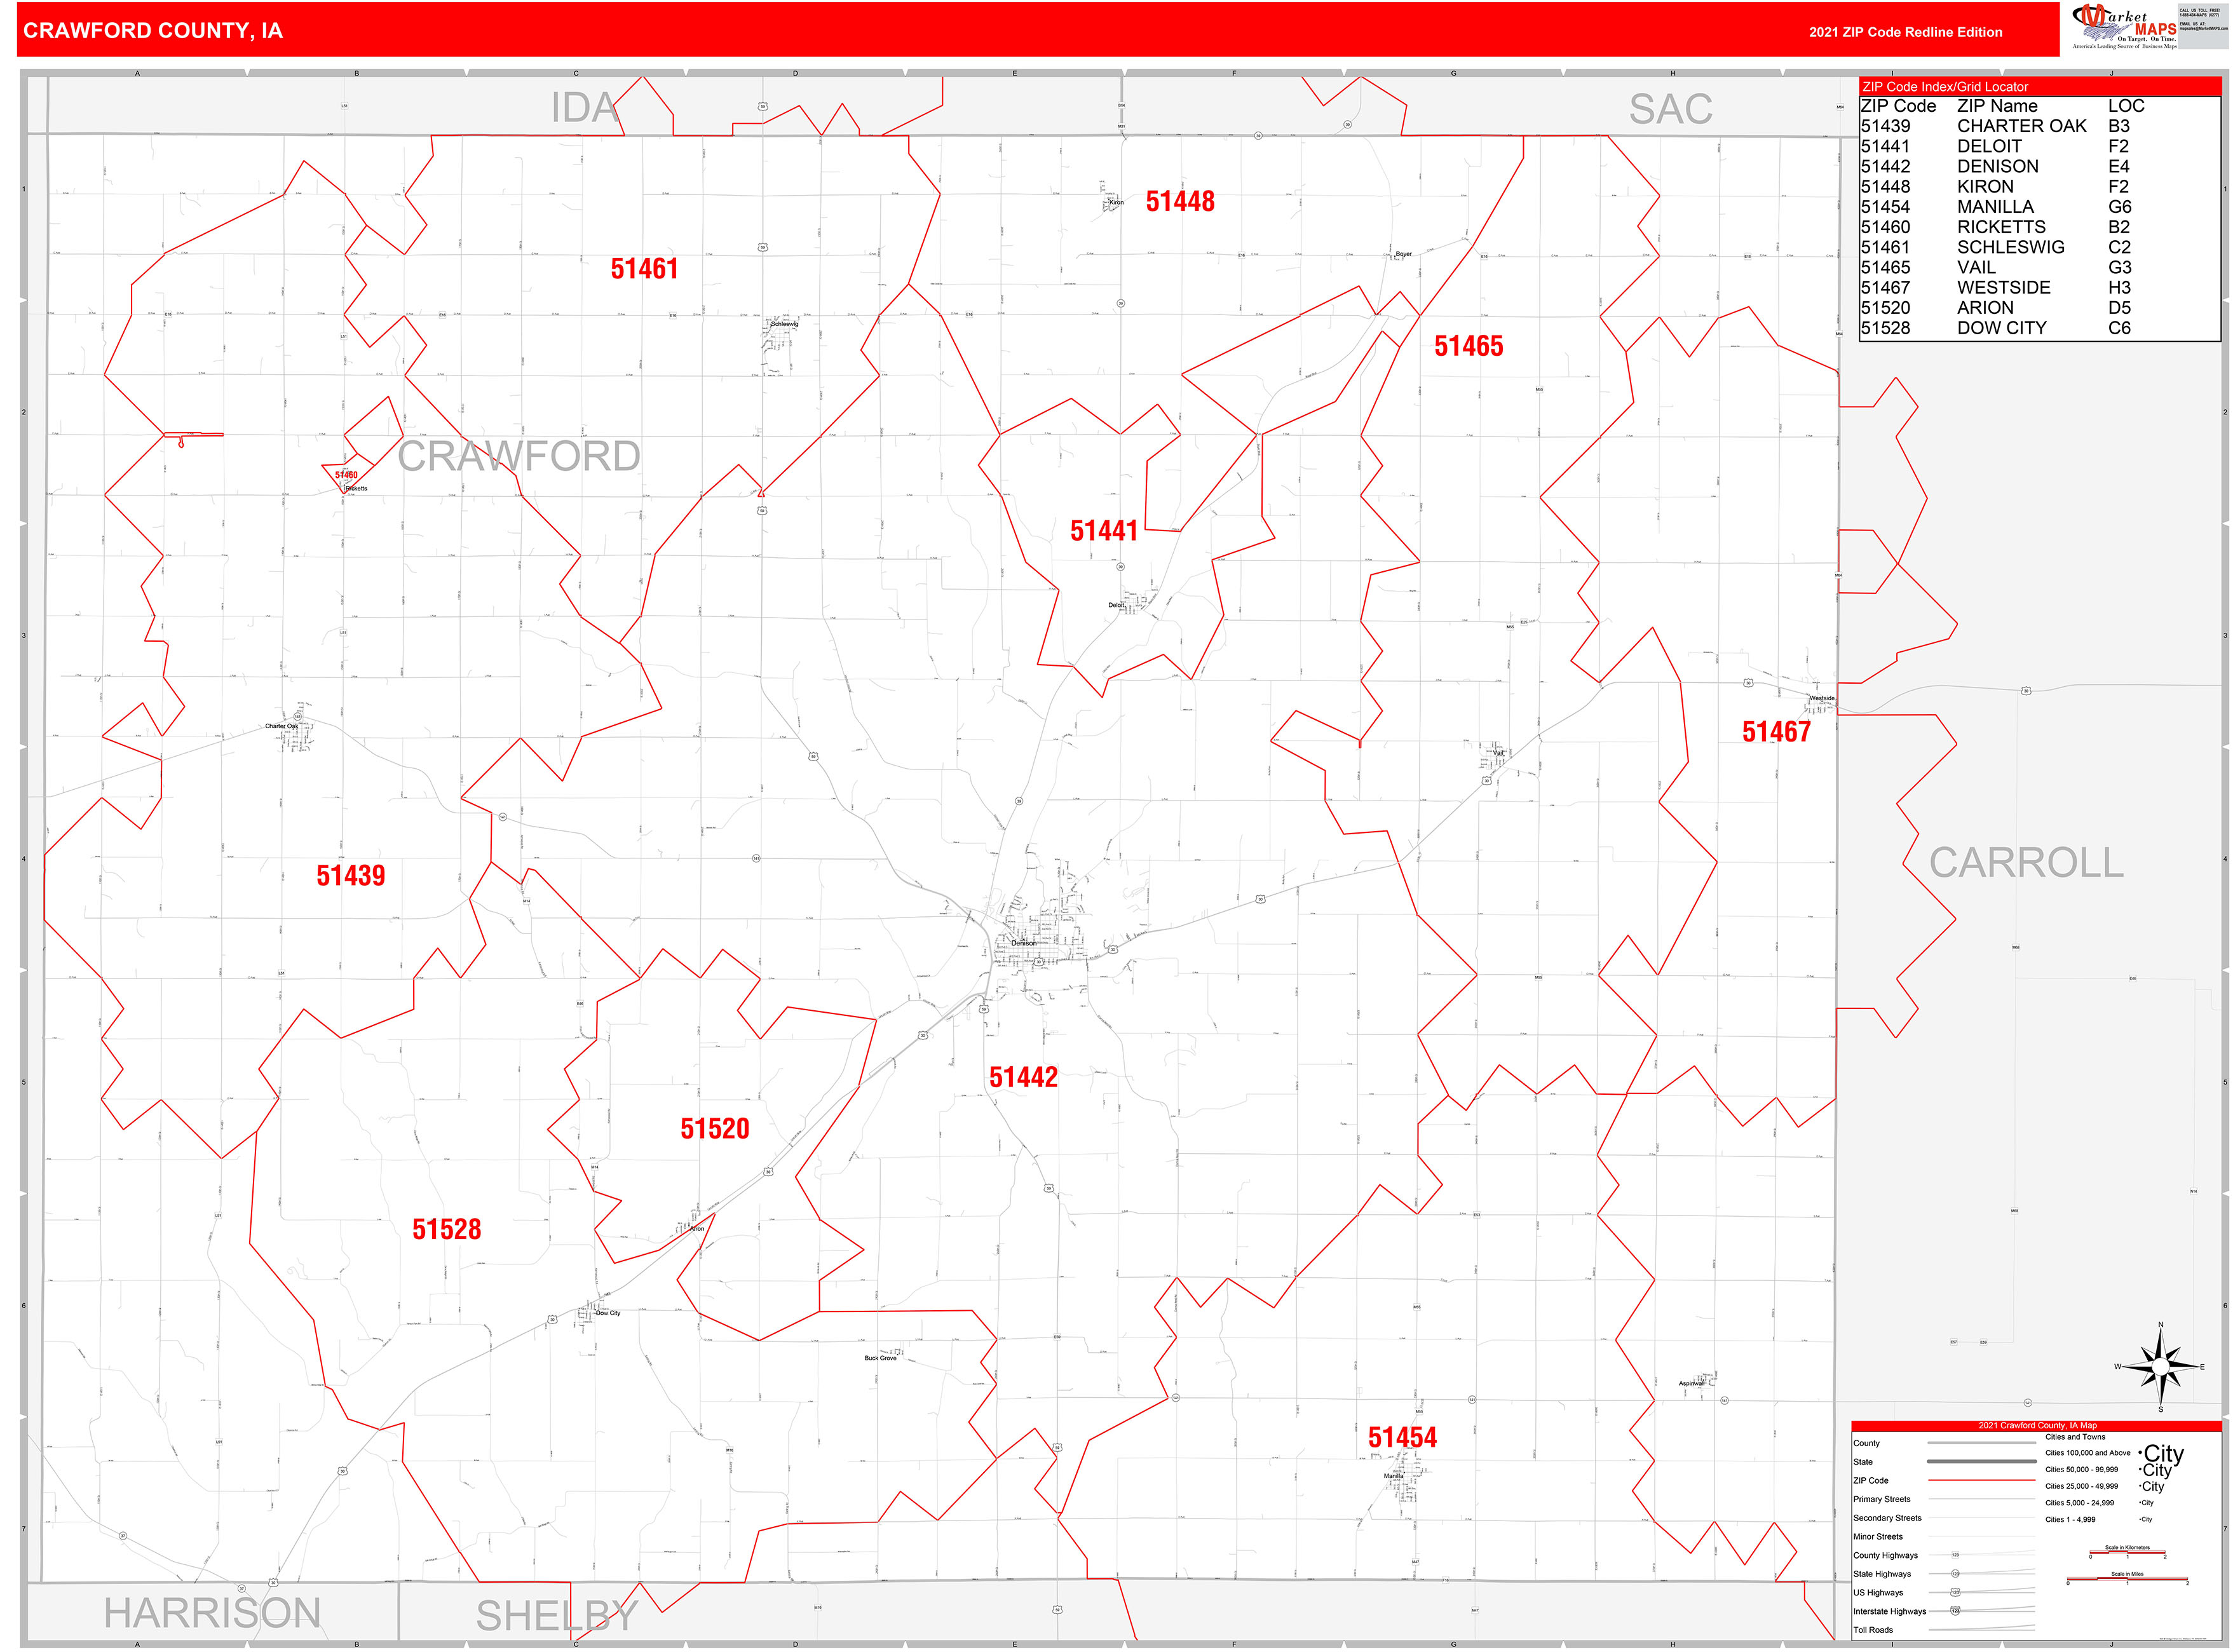Select the State Highways circle symbol

pyautogui.click(x=1955, y=1574)
